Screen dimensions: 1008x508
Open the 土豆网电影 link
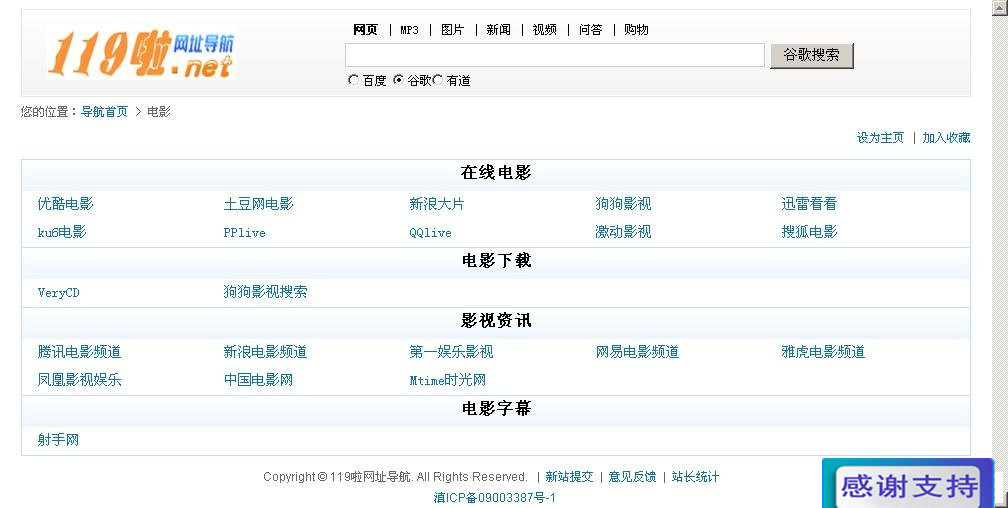tap(258, 204)
